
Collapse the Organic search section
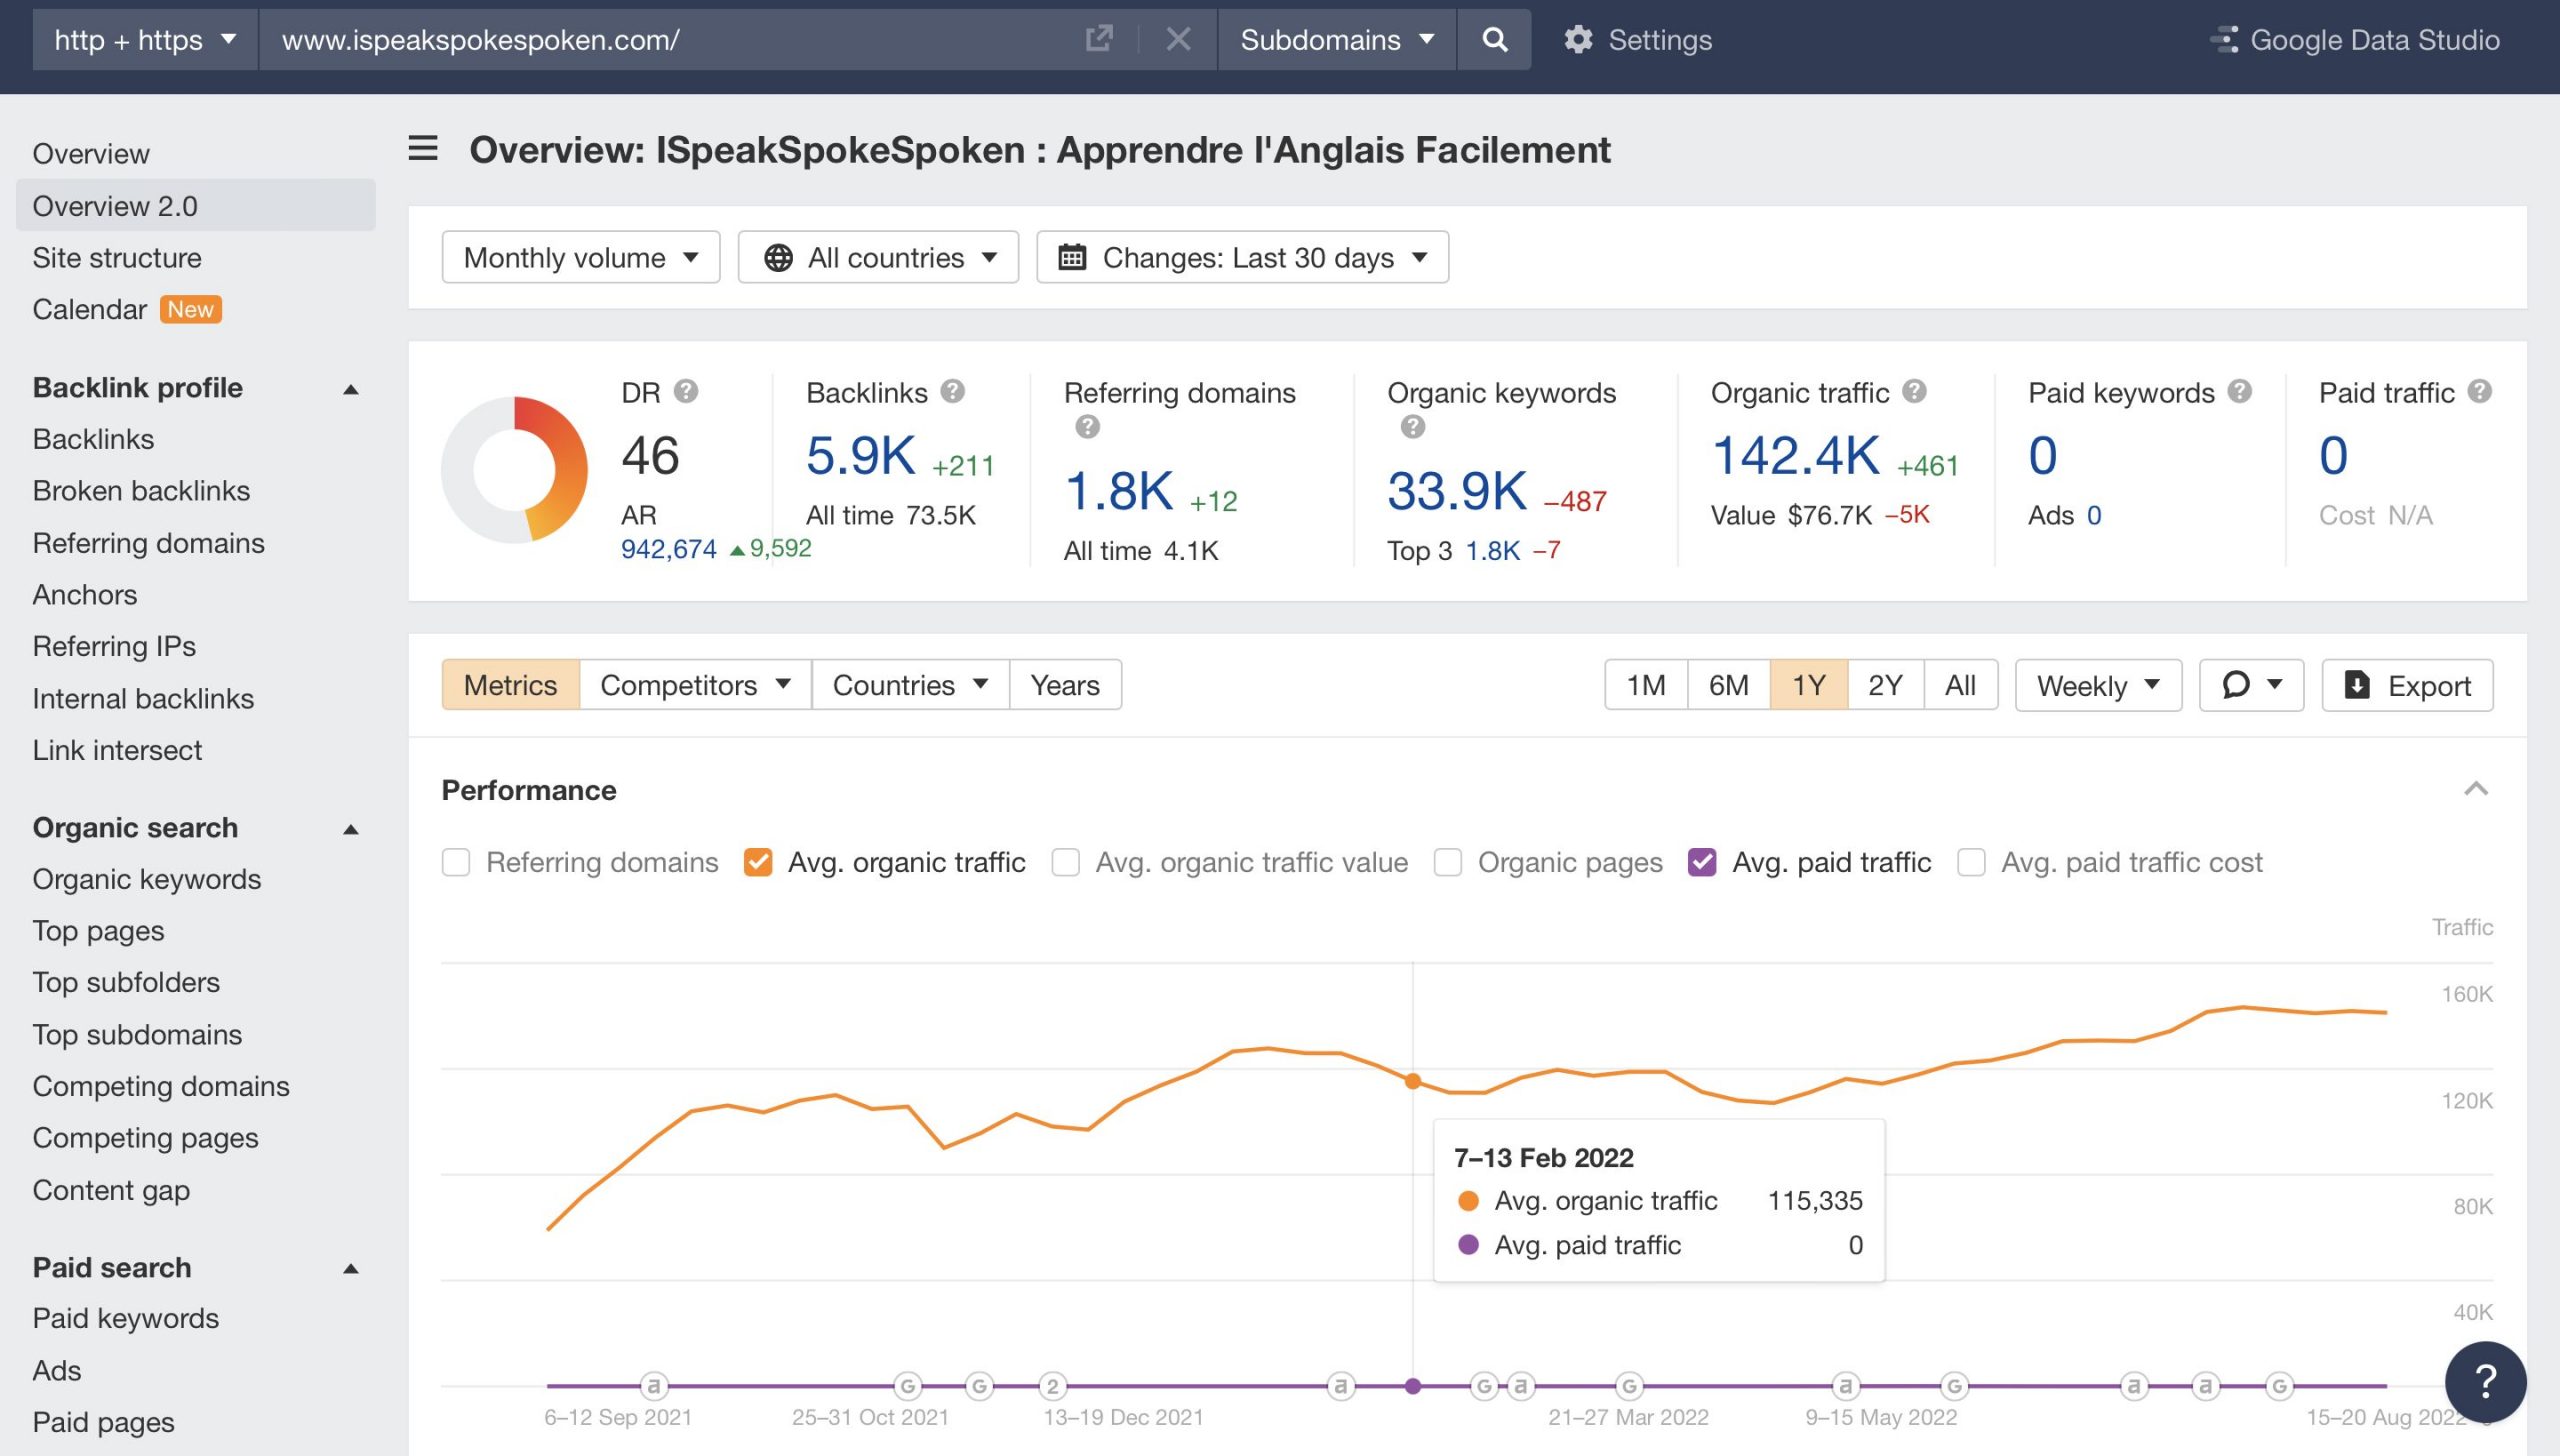(x=350, y=828)
